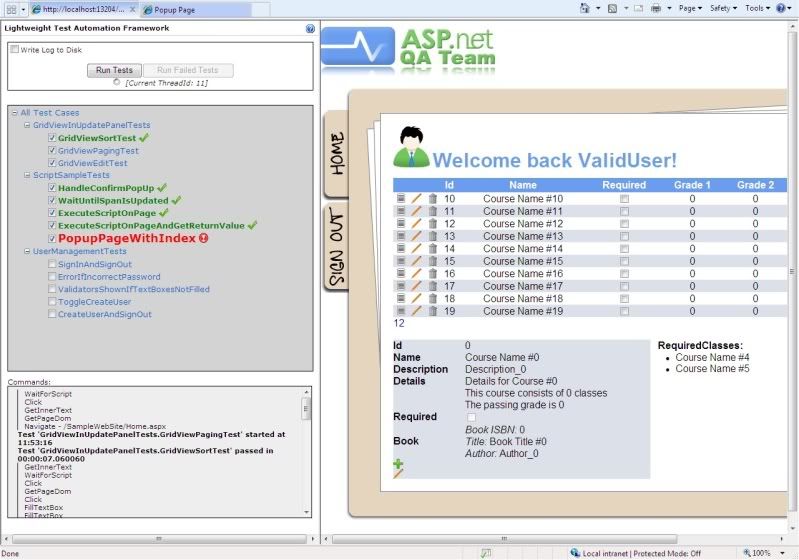The image size is (799, 560).
Task: Sort by Grade 1 column header
Action: click(x=692, y=185)
